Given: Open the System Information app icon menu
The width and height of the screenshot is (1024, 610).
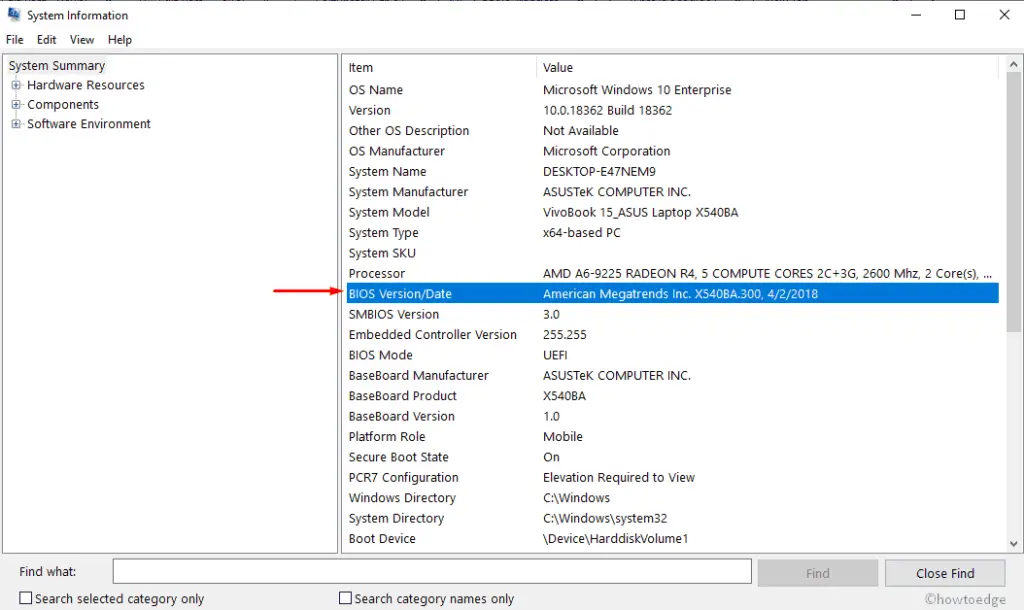Looking at the screenshot, I should (x=13, y=14).
